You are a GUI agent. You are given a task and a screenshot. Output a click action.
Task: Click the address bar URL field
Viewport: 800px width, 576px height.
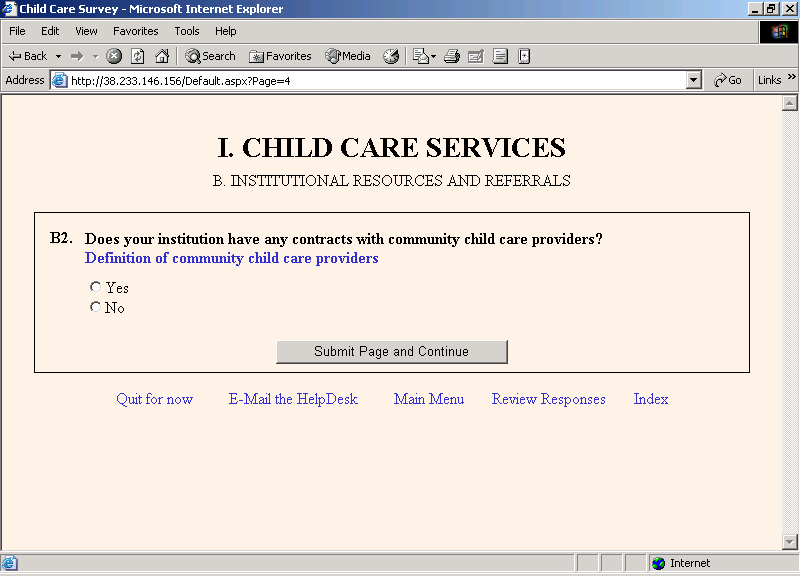pos(378,81)
